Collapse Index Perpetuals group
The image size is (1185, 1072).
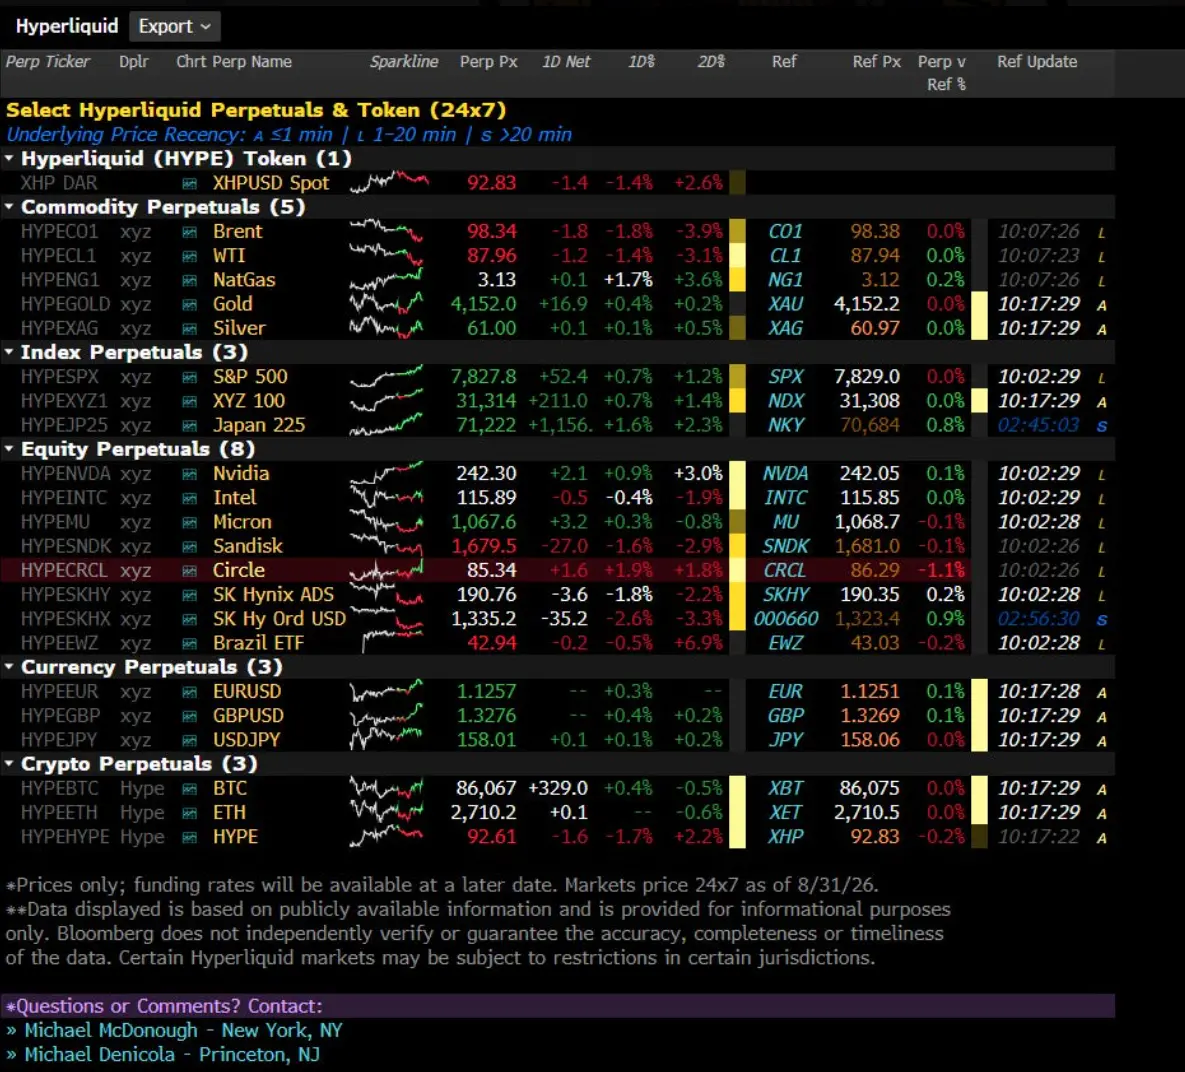click(x=9, y=352)
